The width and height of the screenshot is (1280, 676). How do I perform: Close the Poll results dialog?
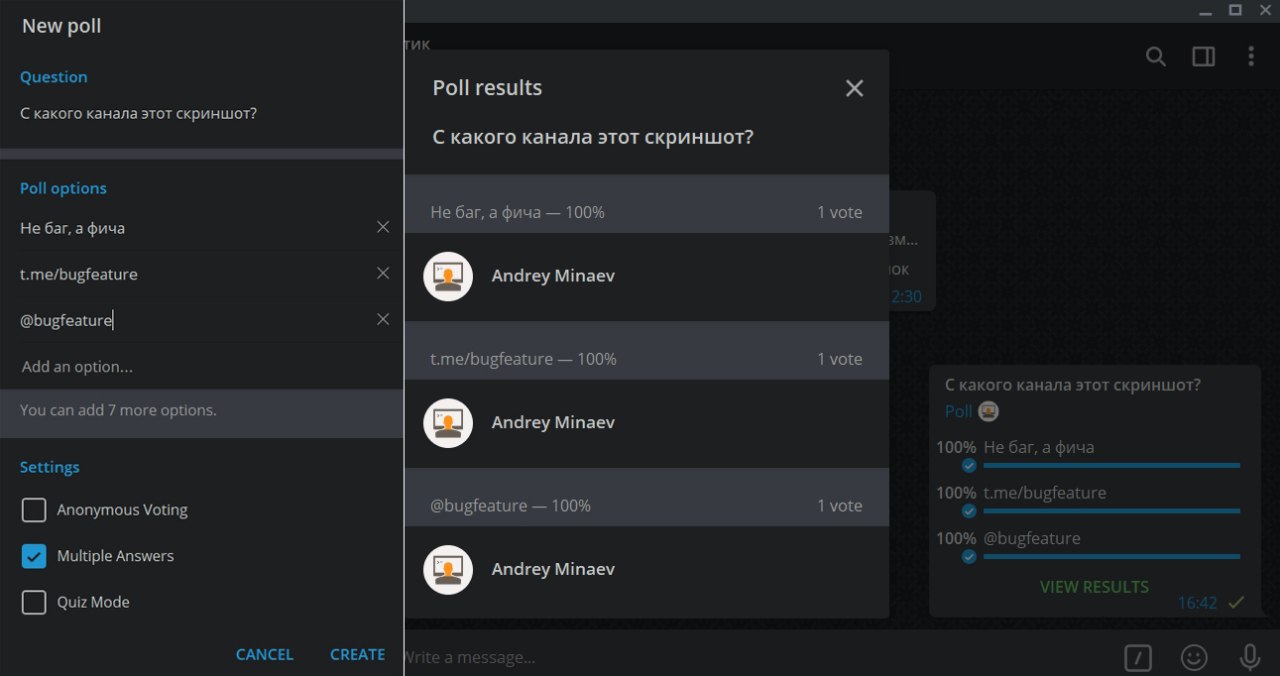pyautogui.click(x=854, y=88)
